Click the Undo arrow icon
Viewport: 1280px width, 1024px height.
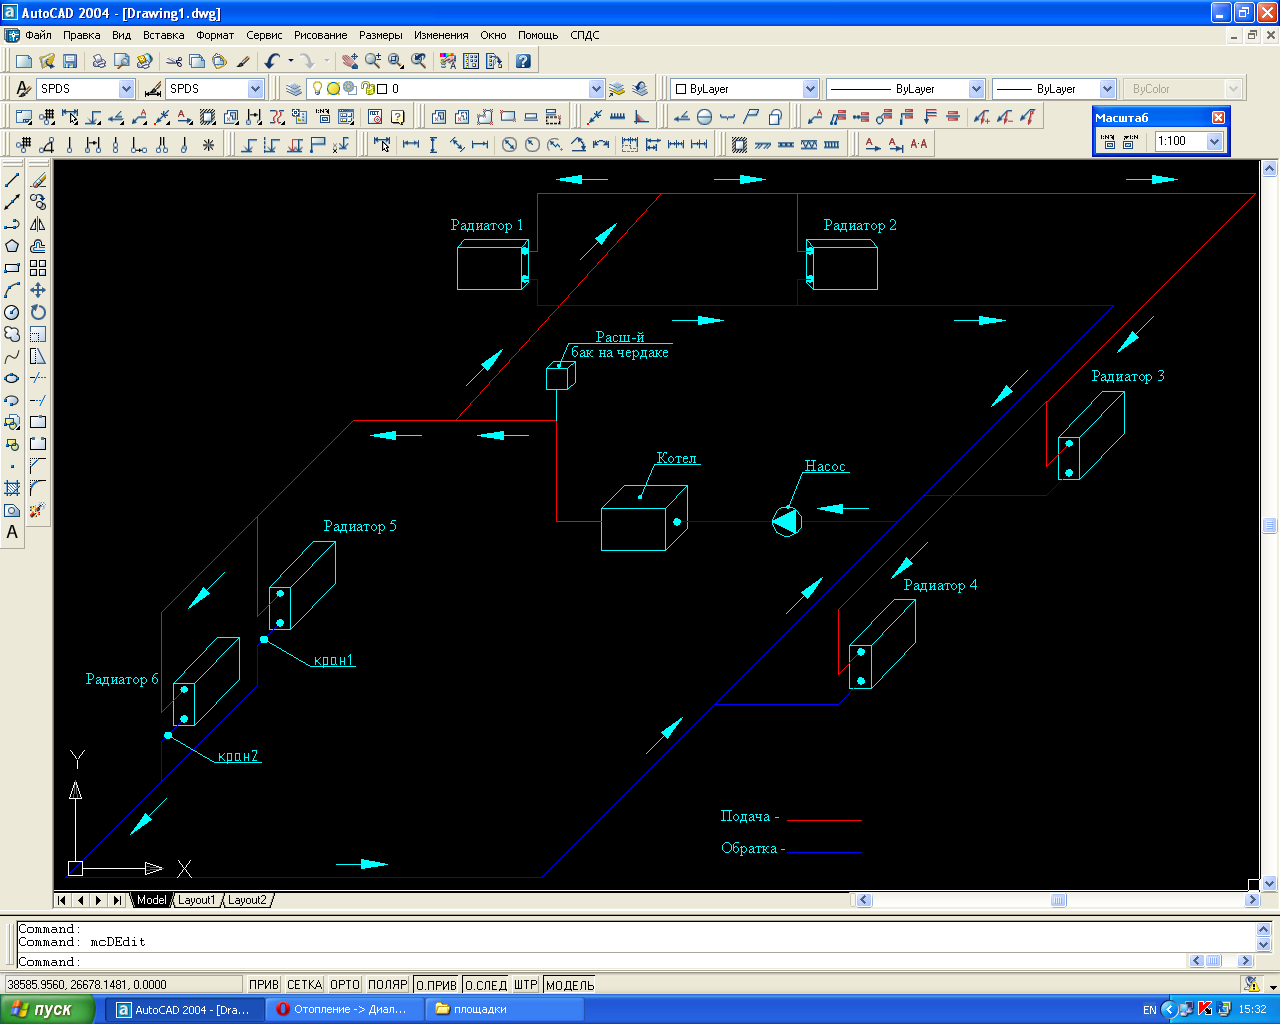[272, 61]
